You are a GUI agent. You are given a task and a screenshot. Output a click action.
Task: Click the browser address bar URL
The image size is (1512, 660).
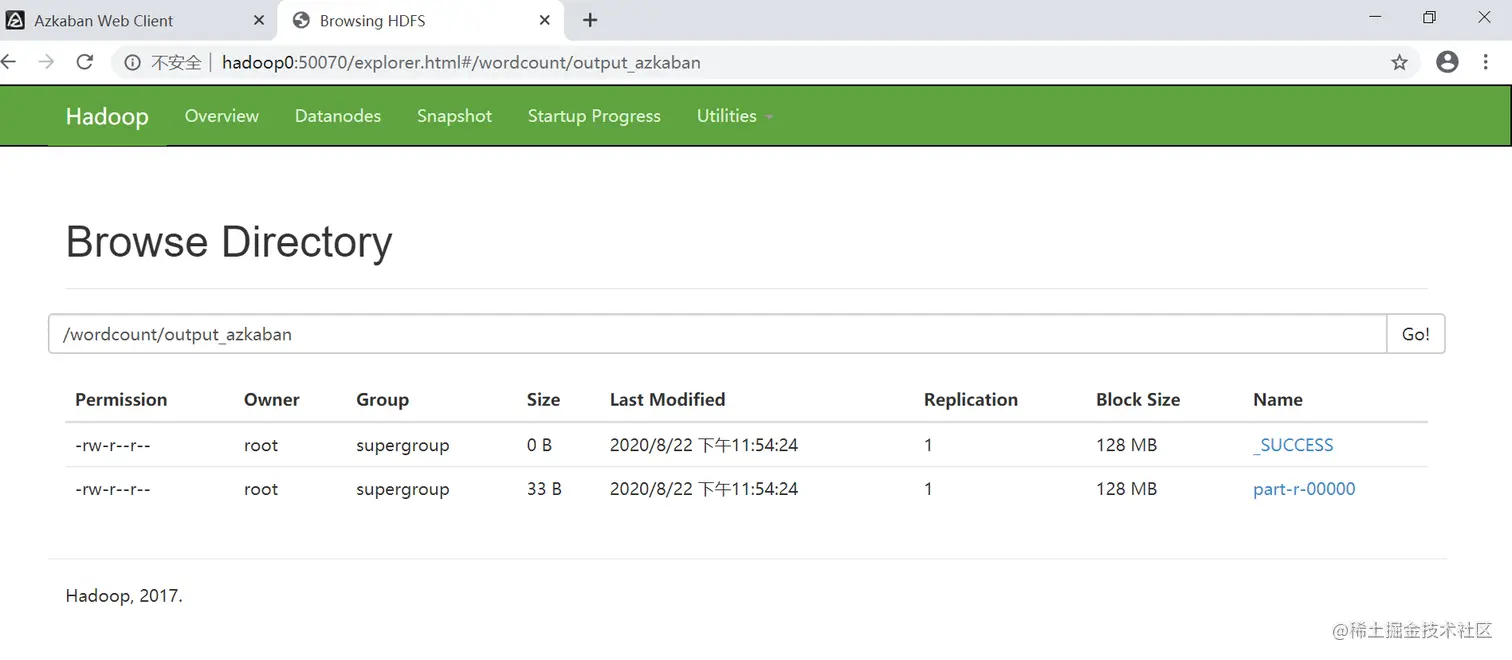tap(461, 62)
